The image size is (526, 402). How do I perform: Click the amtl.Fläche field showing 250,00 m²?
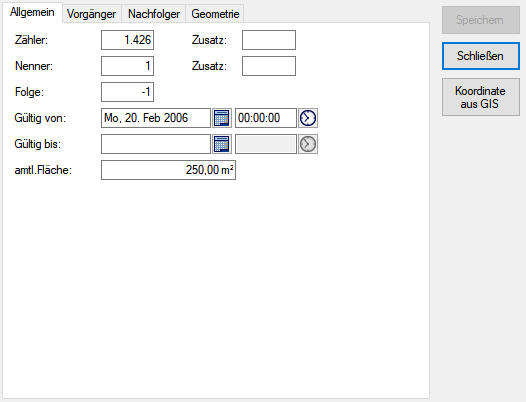(168, 170)
